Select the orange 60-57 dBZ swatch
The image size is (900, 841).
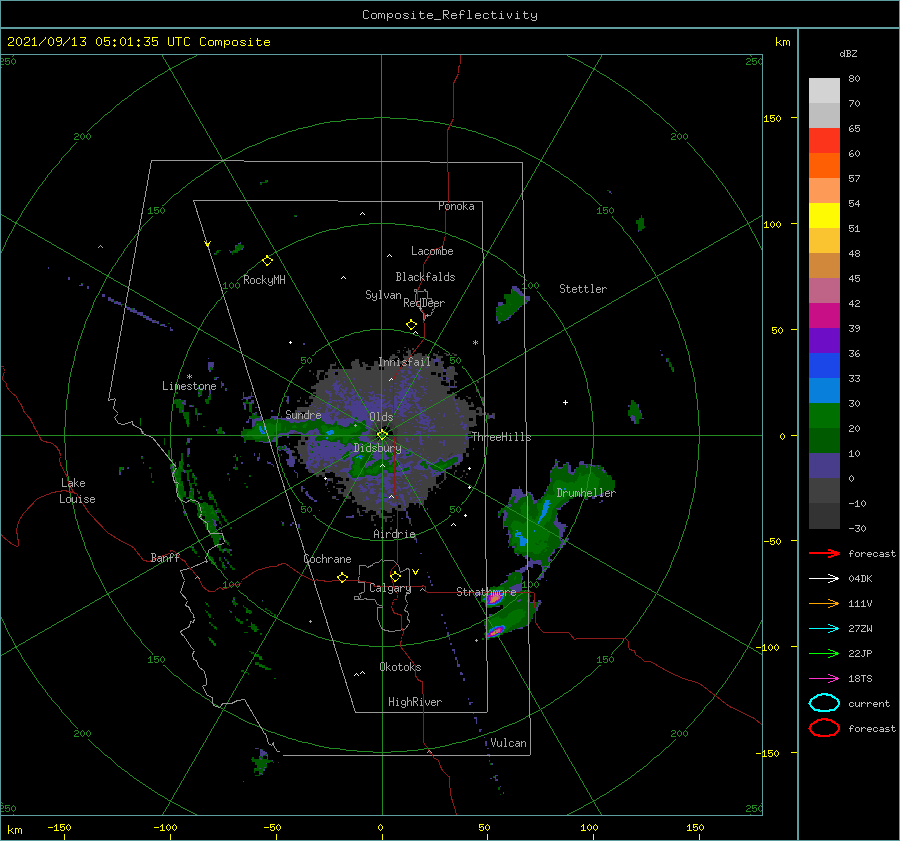[824, 165]
